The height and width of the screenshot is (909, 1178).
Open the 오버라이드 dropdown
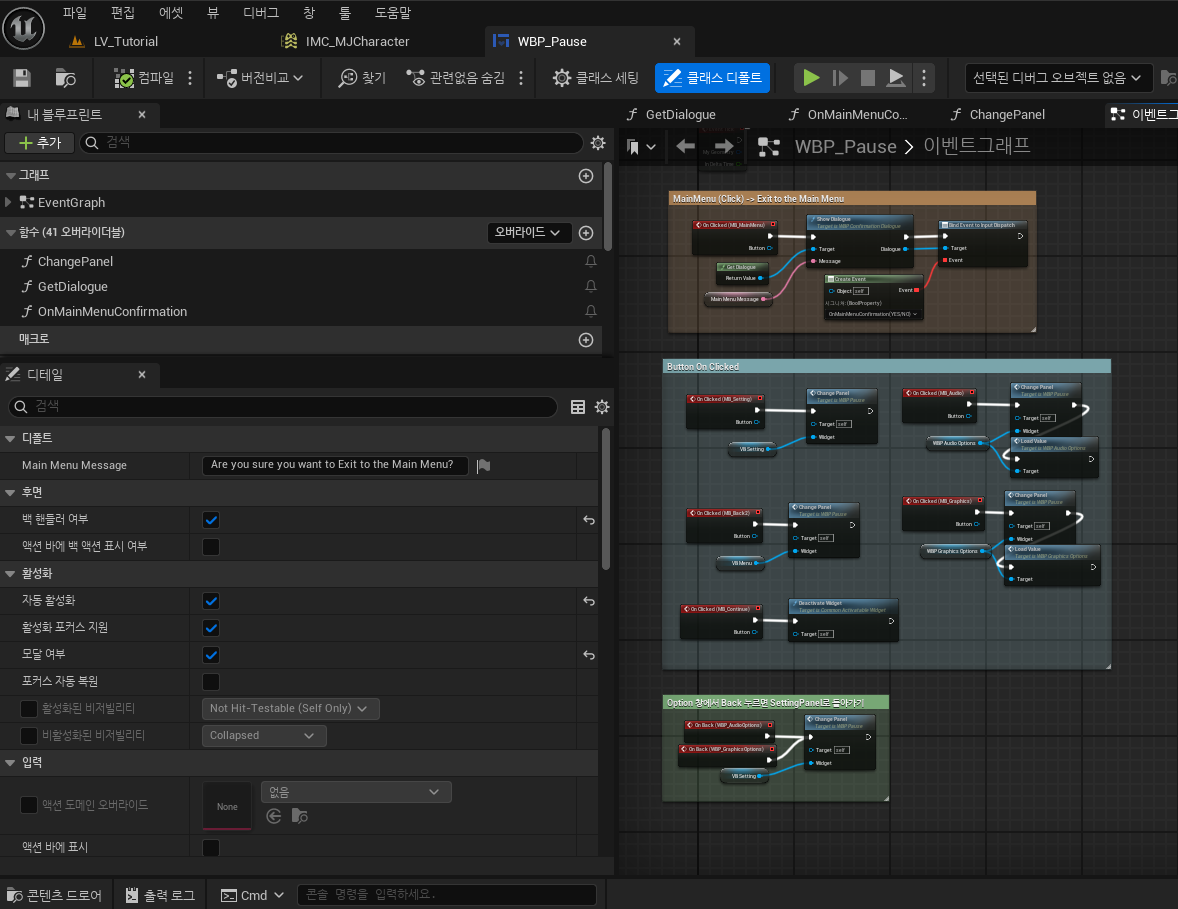click(x=529, y=233)
